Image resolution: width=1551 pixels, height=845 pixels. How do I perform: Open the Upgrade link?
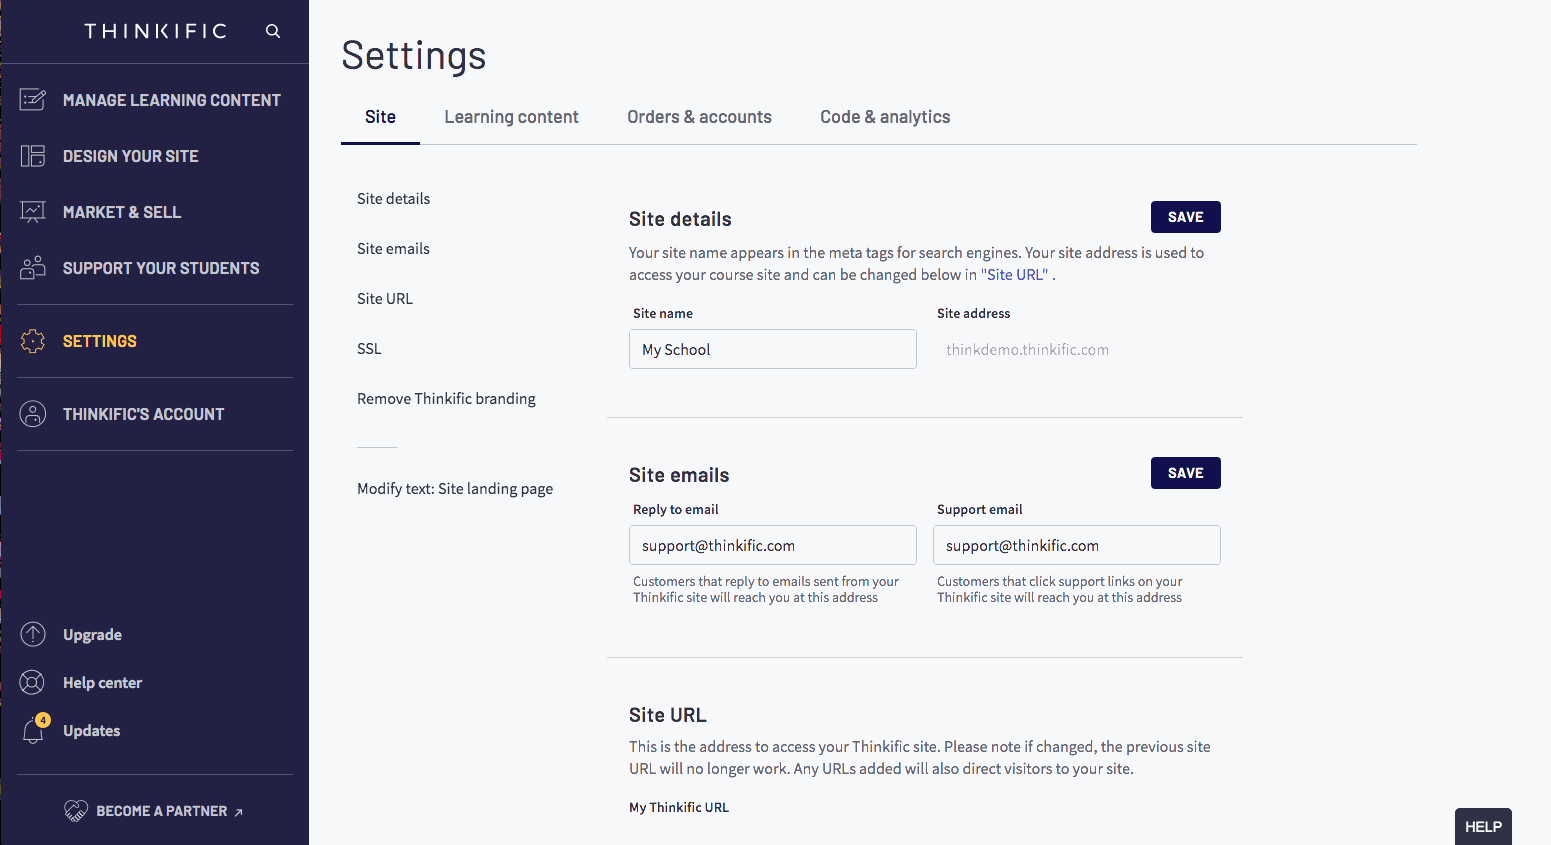(x=92, y=634)
